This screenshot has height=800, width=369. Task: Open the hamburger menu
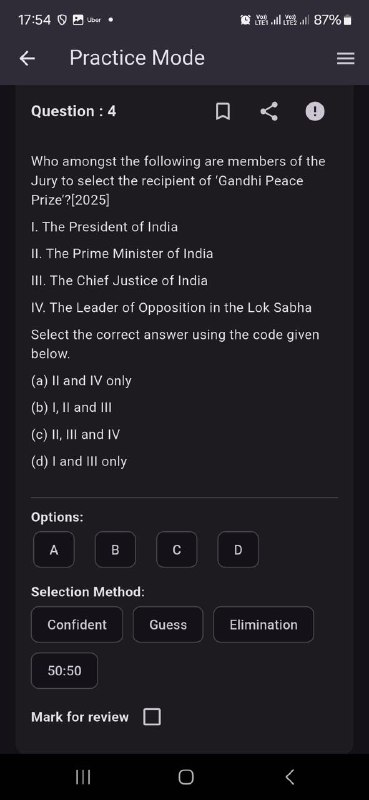point(345,59)
